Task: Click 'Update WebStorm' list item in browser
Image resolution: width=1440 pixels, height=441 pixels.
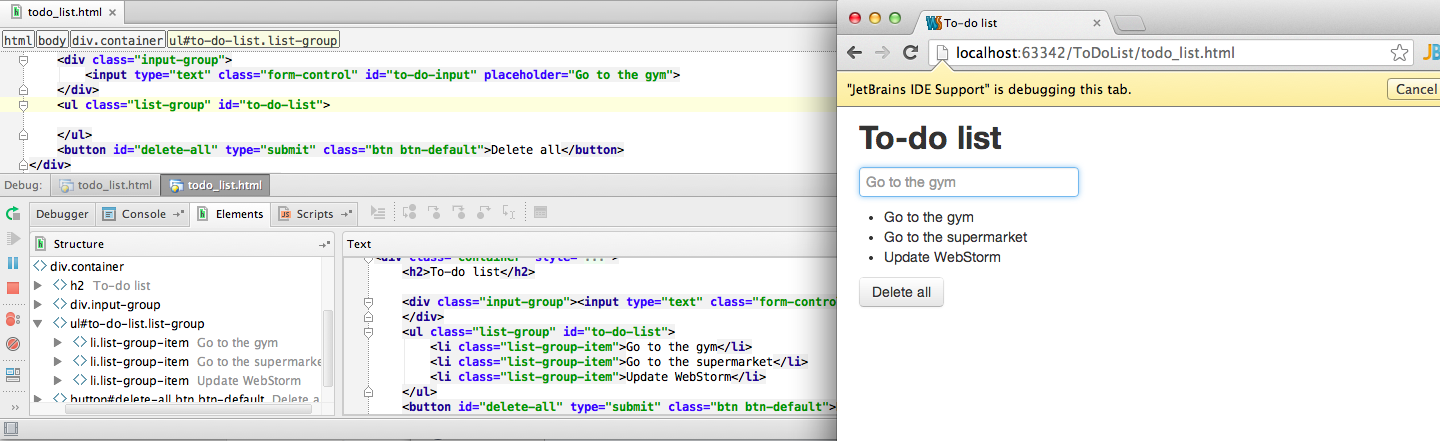Action: point(942,257)
